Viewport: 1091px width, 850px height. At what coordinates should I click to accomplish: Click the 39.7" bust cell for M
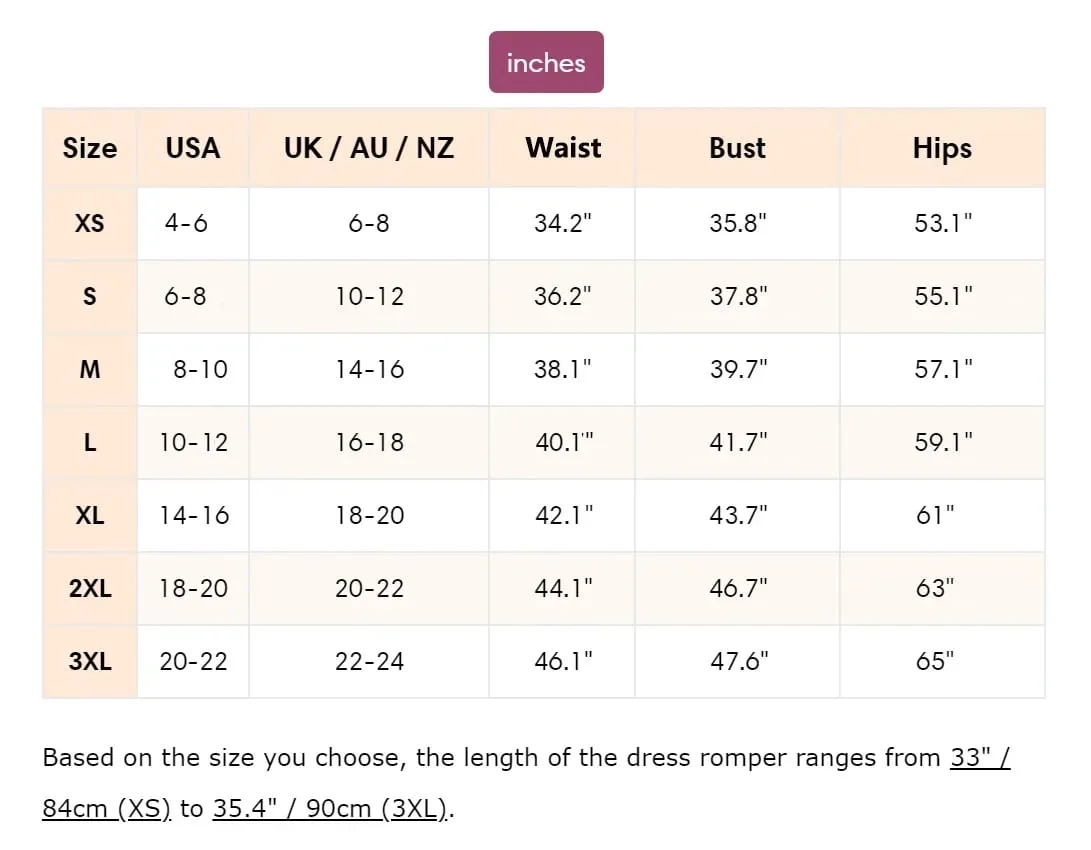click(x=738, y=369)
